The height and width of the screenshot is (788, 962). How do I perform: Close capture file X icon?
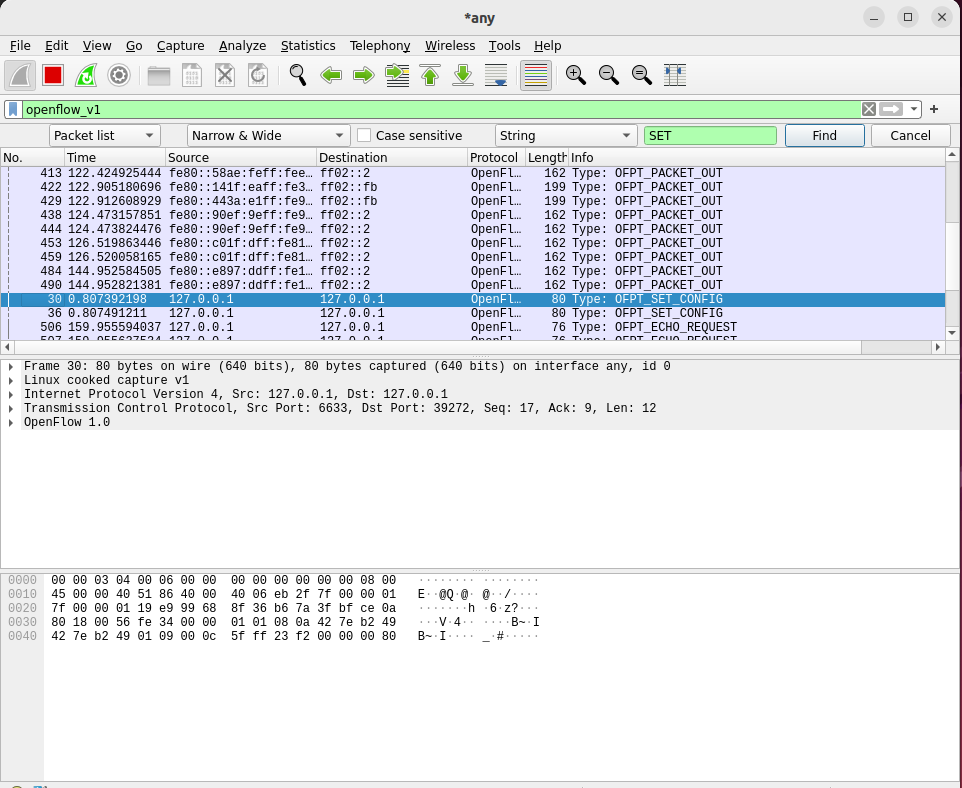(x=225, y=75)
